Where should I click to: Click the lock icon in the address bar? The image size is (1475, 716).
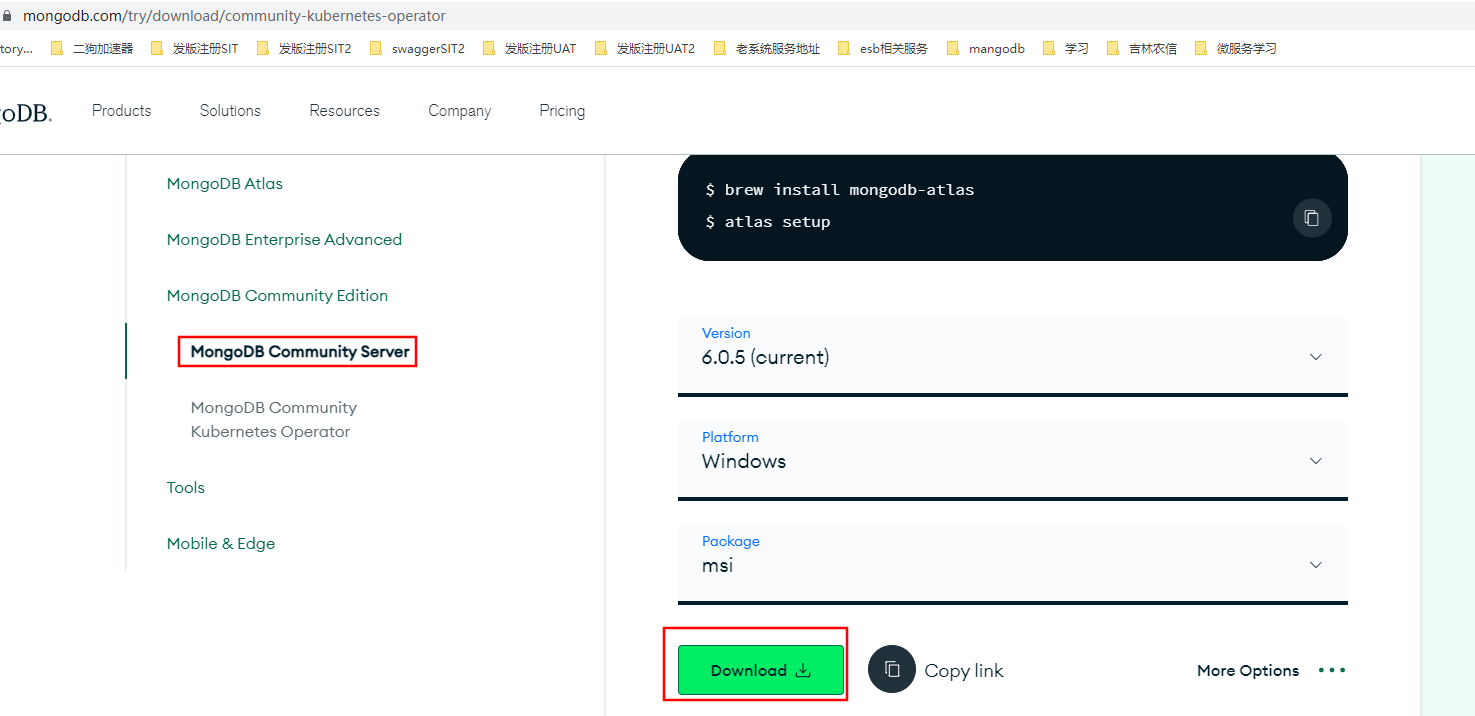pos(7,16)
